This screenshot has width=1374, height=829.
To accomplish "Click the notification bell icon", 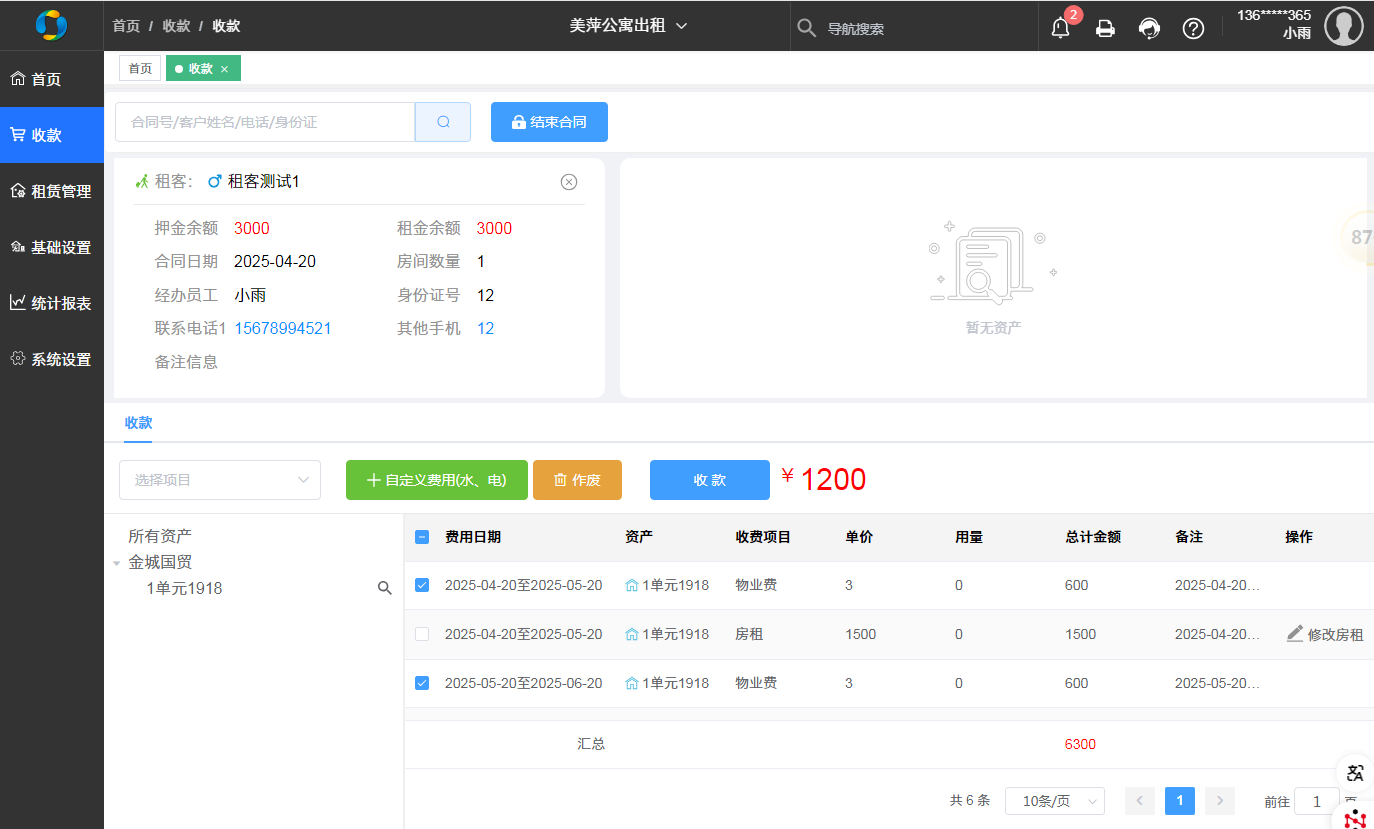I will tap(1060, 28).
